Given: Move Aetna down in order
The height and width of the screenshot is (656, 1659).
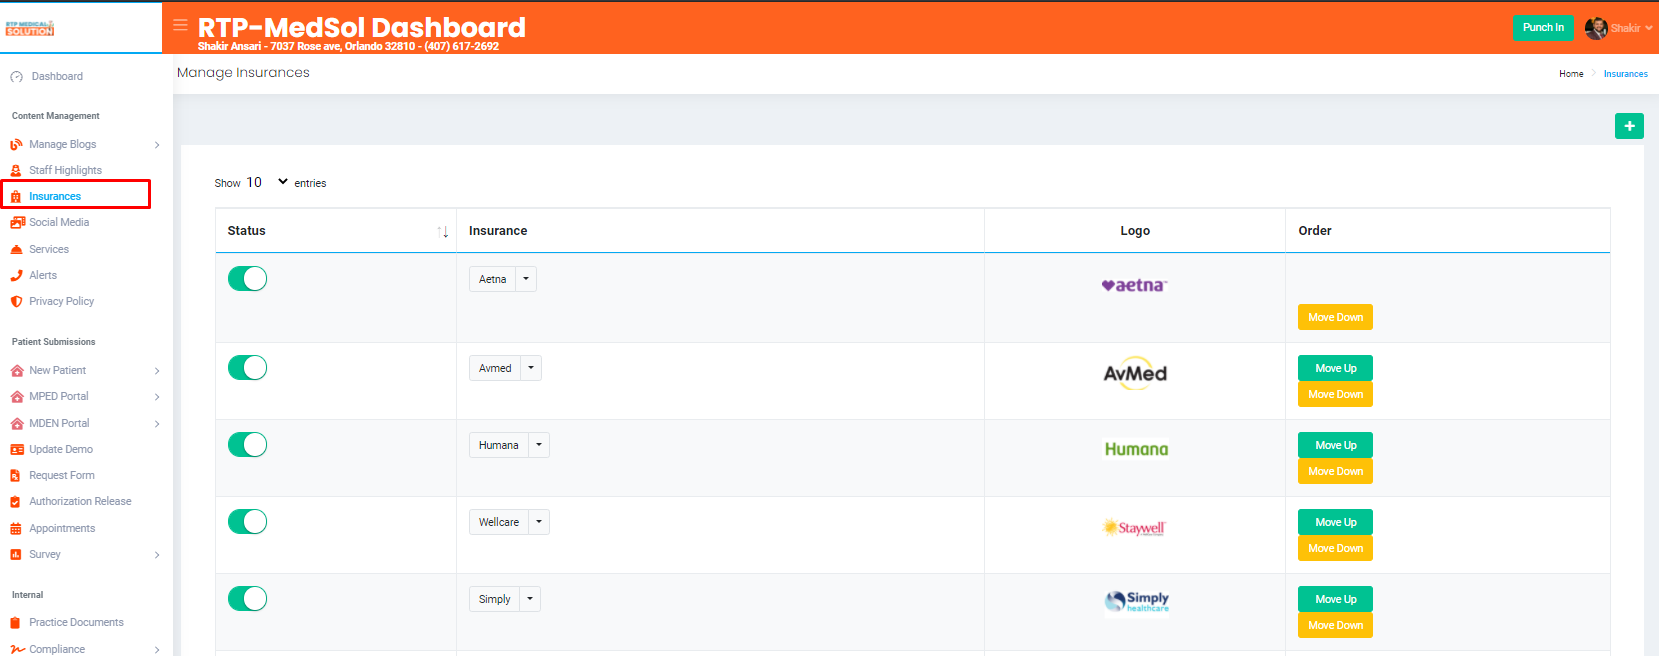Looking at the screenshot, I should point(1335,317).
